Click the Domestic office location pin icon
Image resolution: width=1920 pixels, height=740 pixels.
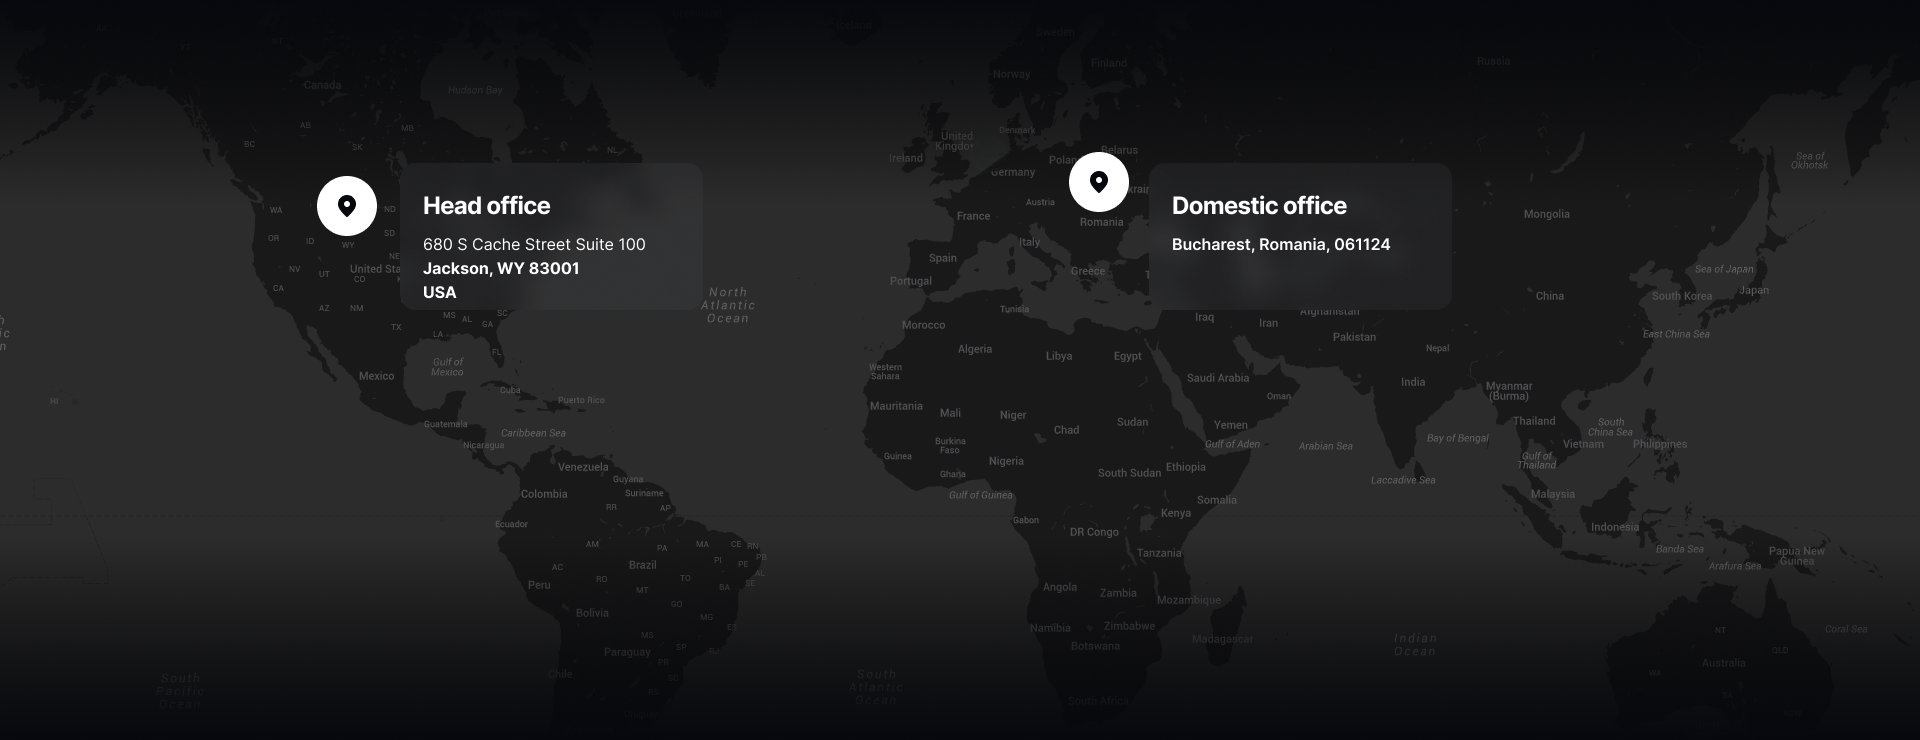[1098, 182]
